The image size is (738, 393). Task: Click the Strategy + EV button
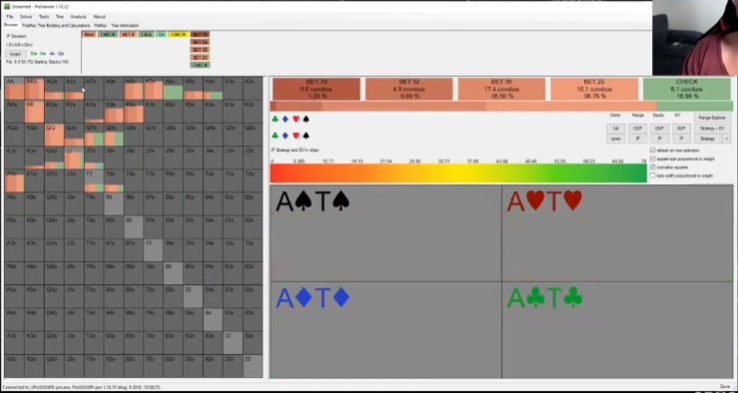[x=712, y=128]
